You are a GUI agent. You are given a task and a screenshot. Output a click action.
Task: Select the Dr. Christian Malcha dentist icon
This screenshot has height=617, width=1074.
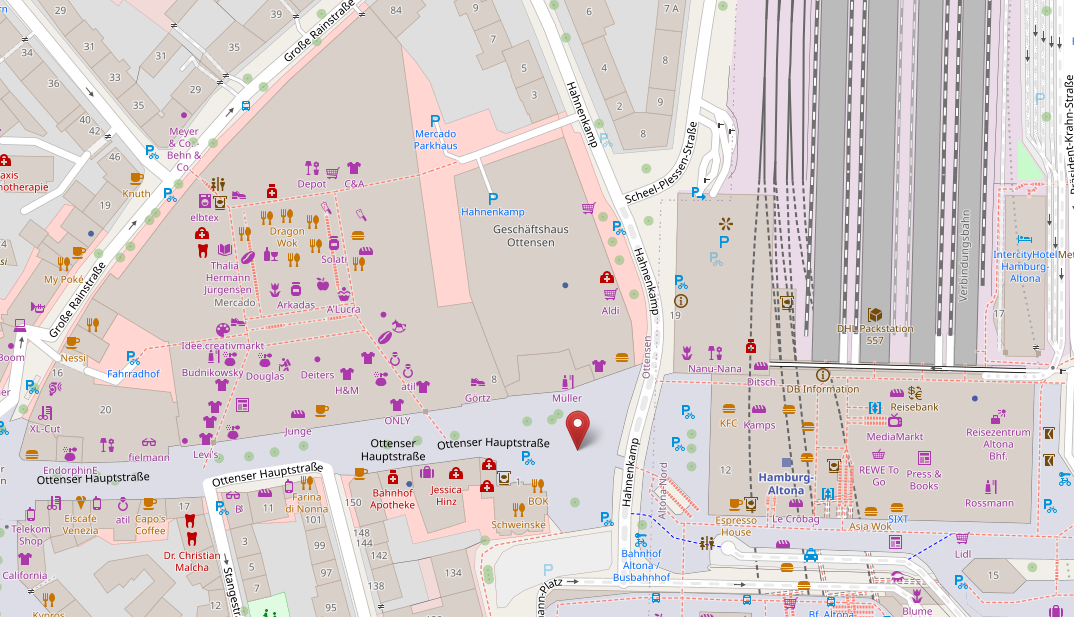[191, 538]
